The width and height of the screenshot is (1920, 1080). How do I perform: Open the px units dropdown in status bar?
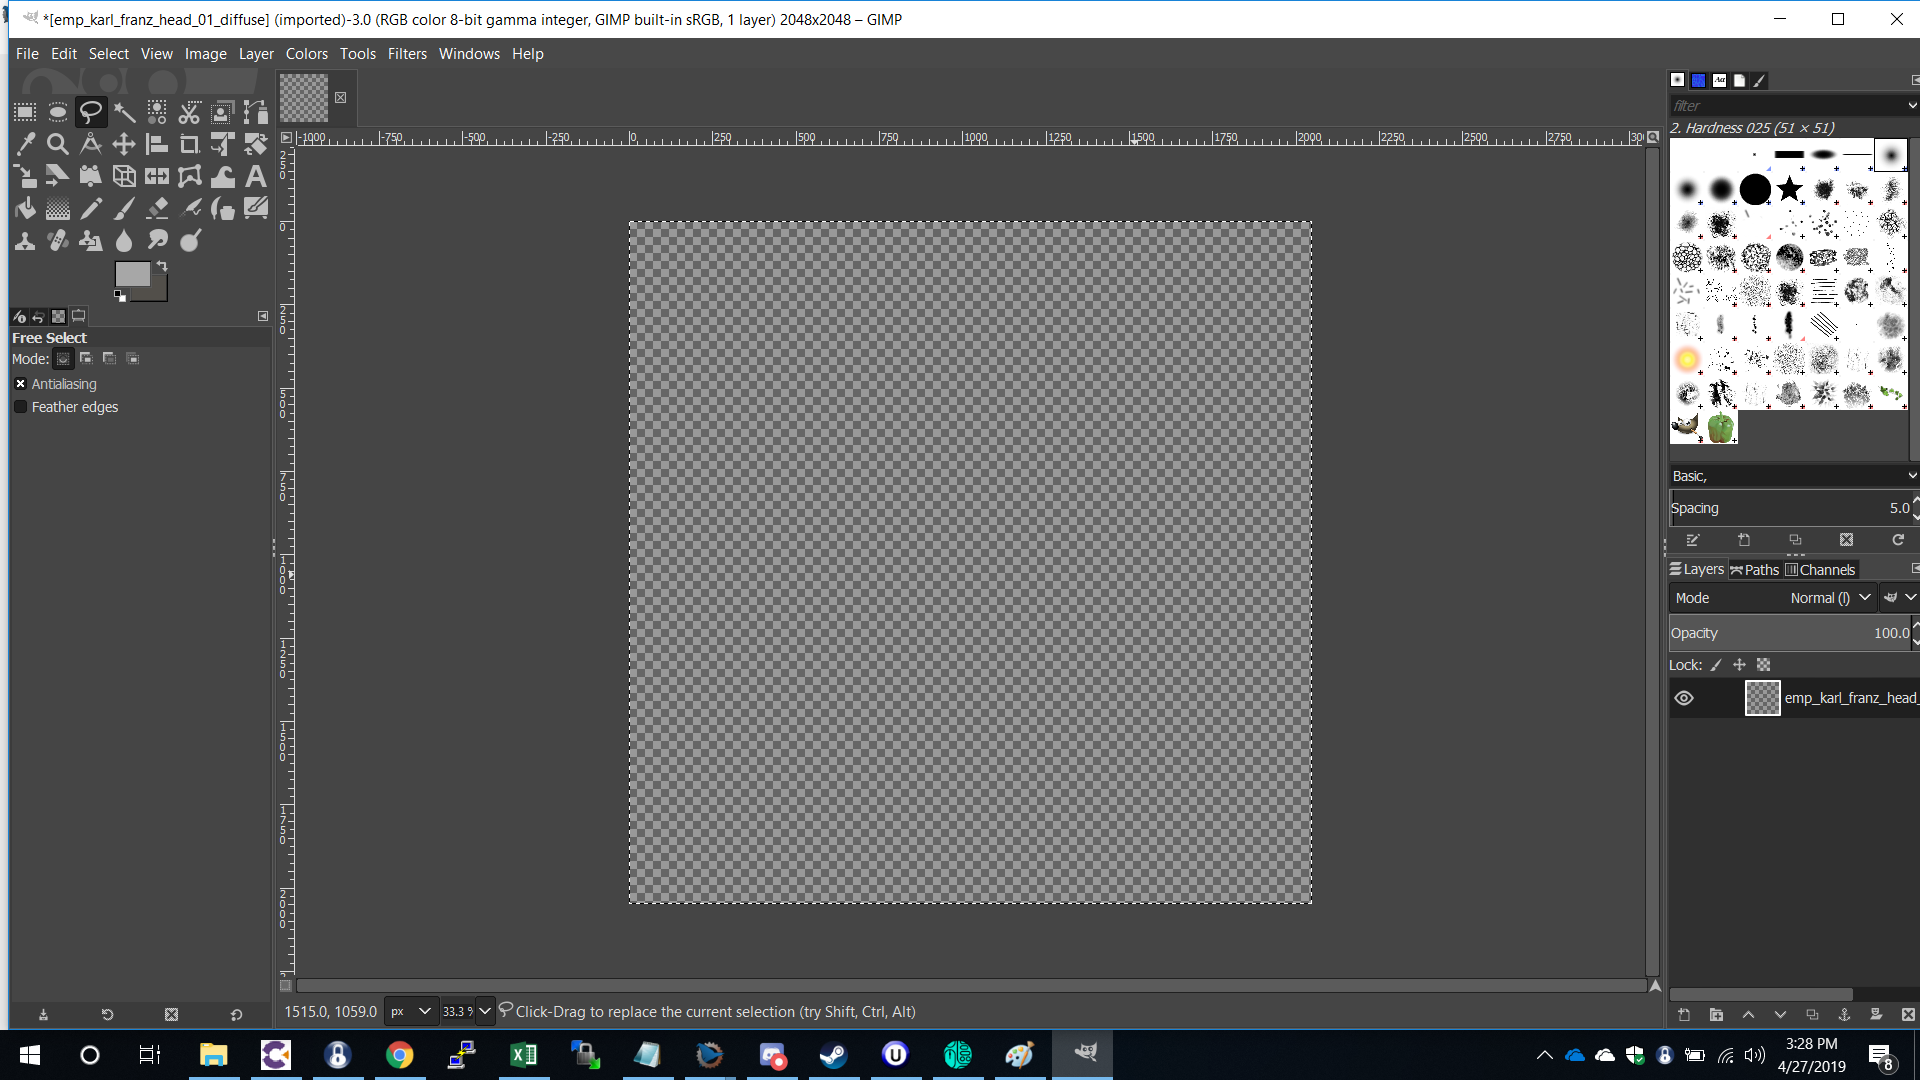pyautogui.click(x=411, y=1011)
